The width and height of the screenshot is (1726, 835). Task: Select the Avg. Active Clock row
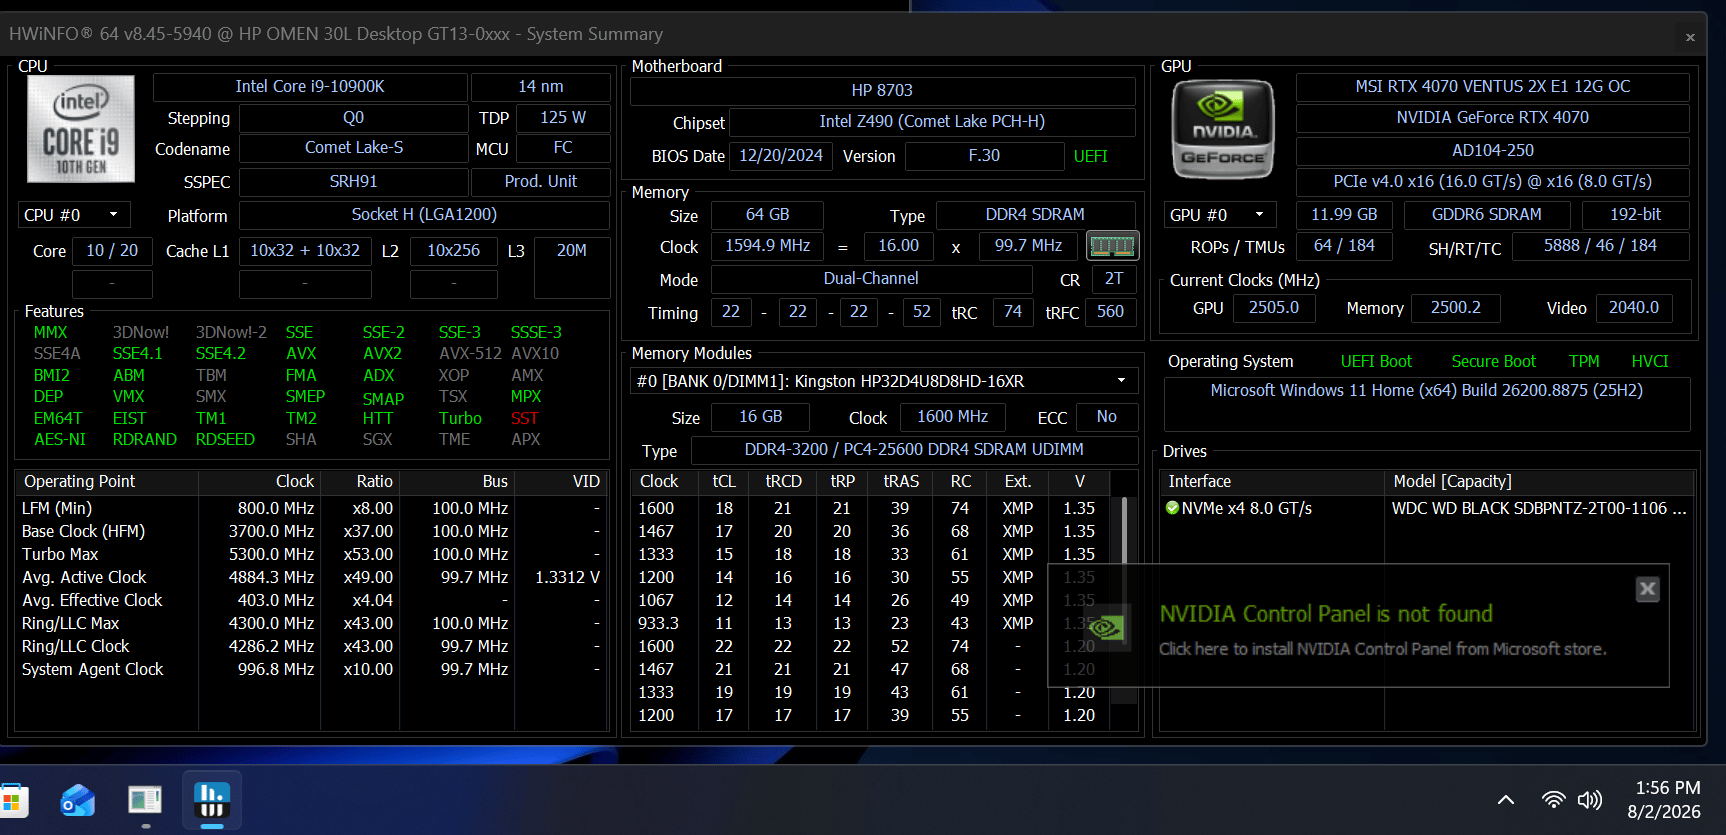point(311,577)
